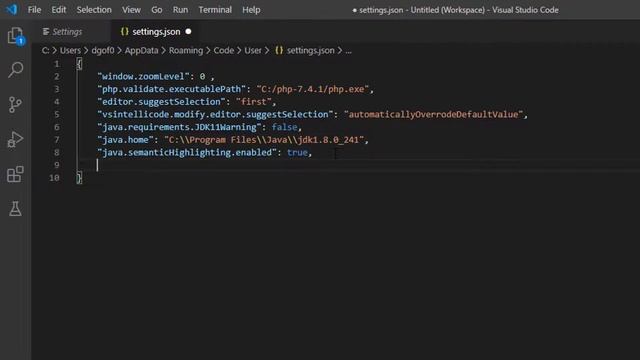
Task: Select Users in the breadcrumb path
Action: 70,51
